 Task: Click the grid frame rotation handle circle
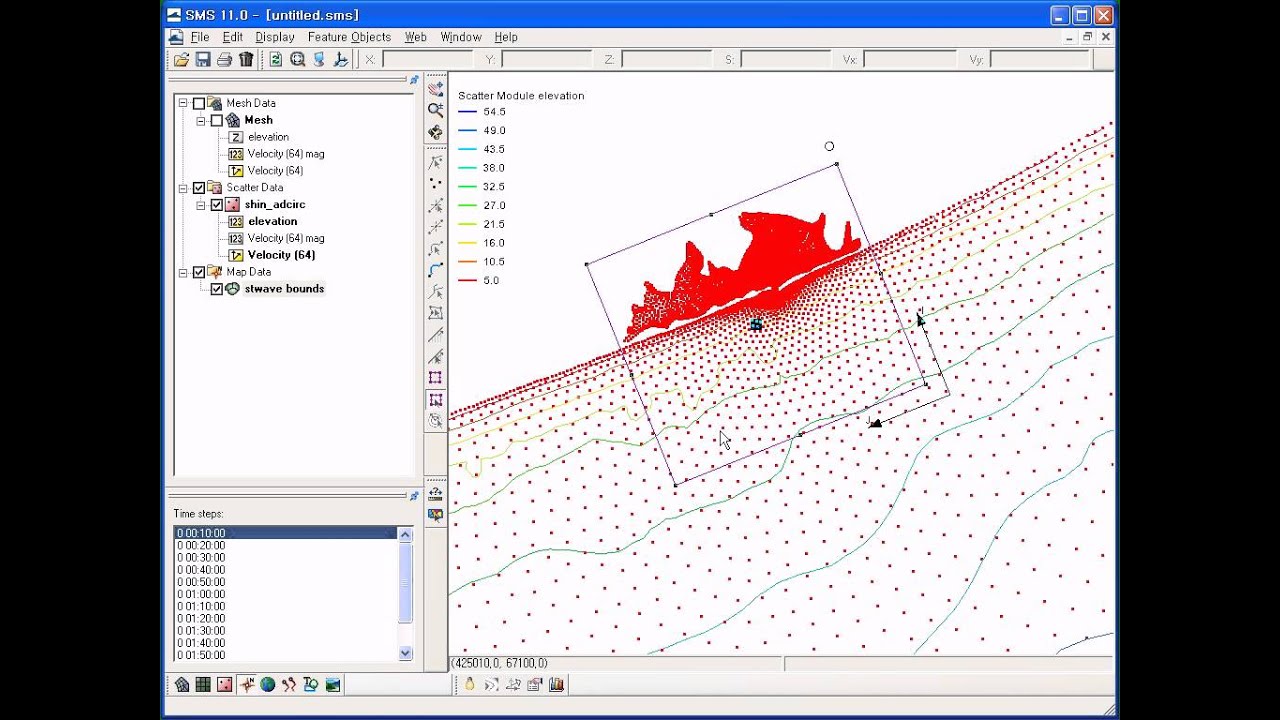[x=829, y=147]
